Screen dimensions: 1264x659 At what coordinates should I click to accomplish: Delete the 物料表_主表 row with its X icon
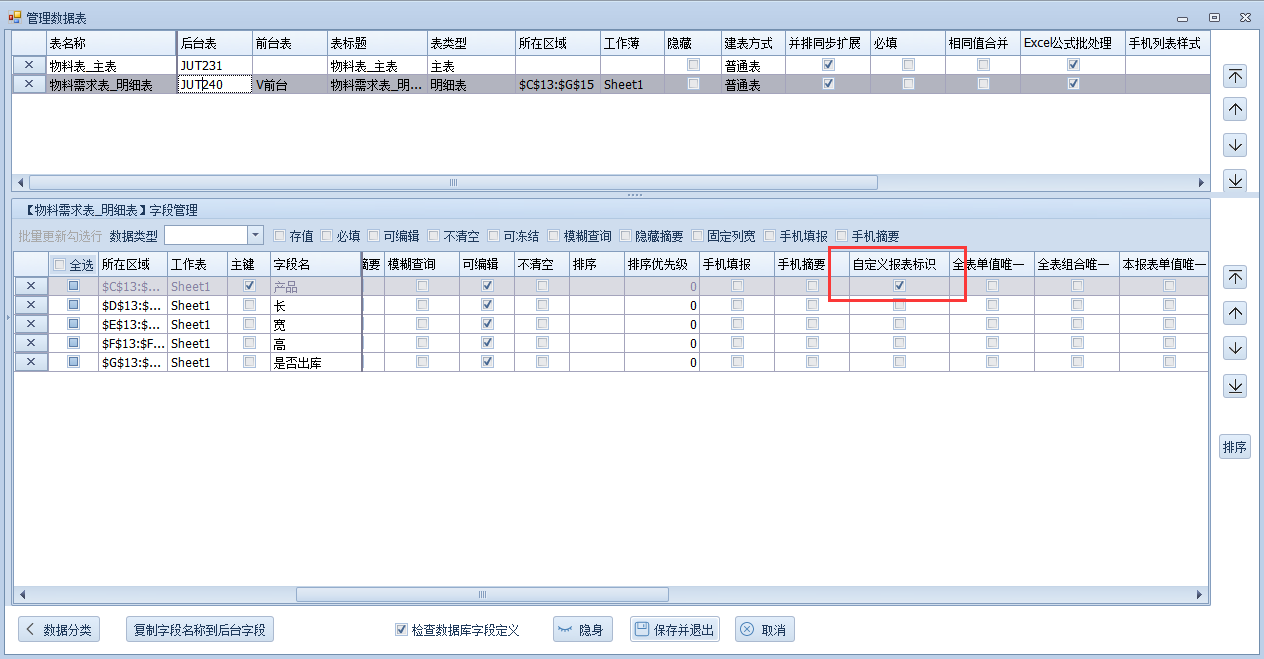pyautogui.click(x=29, y=66)
